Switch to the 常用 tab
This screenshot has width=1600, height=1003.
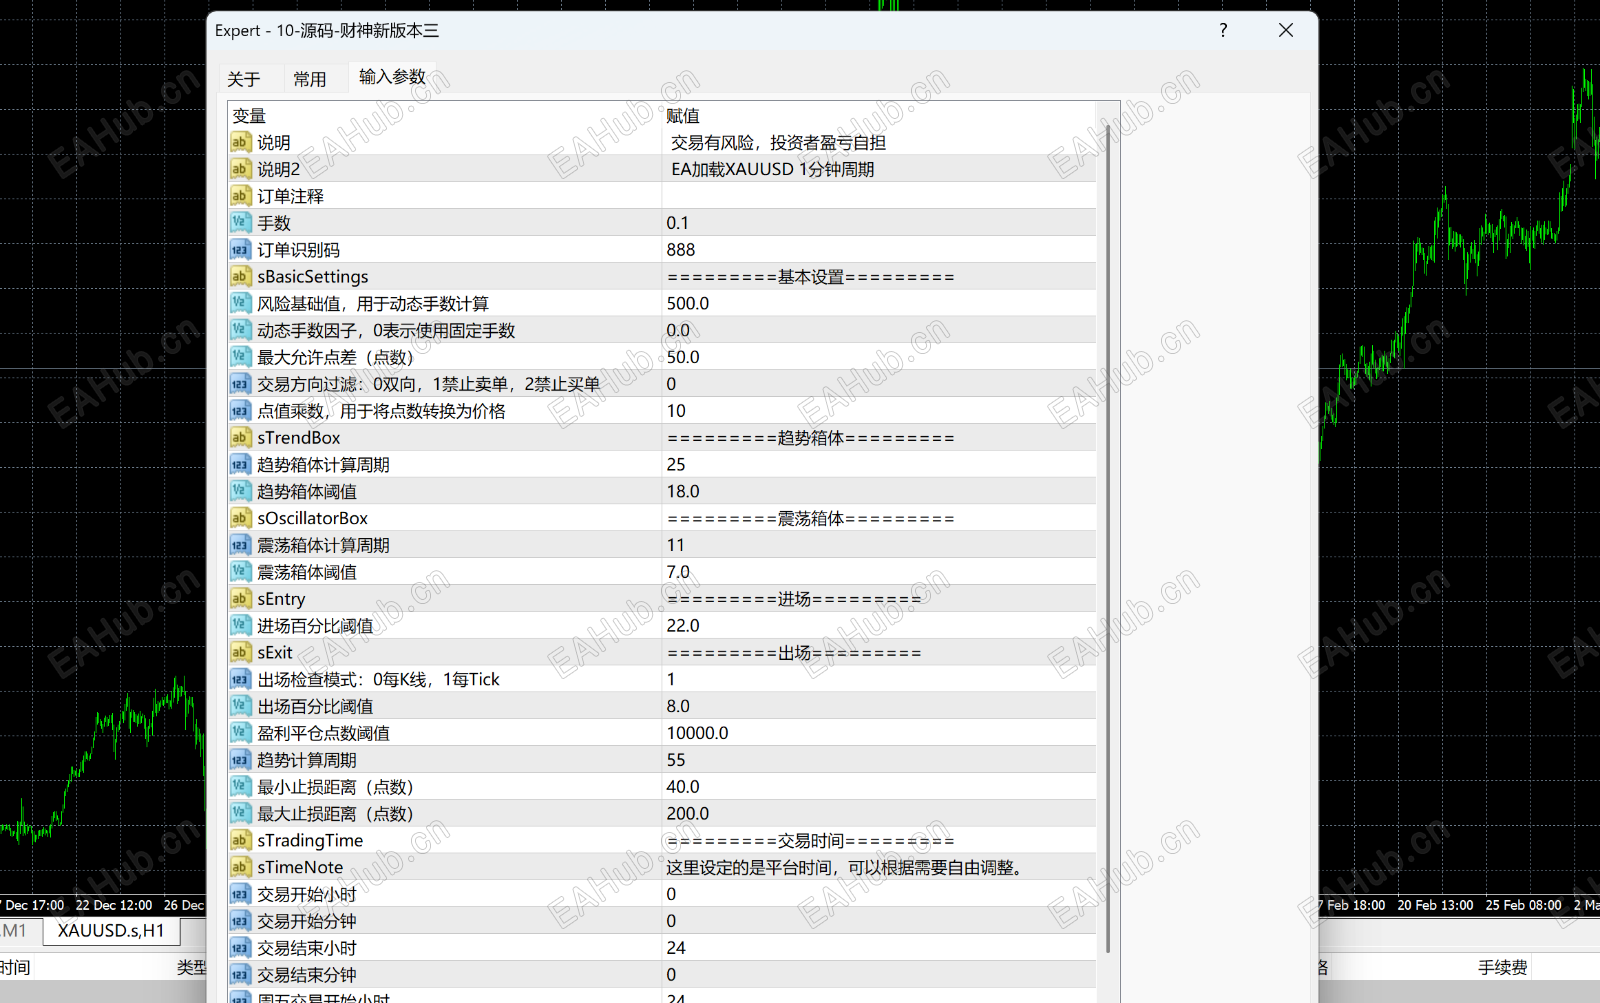[x=311, y=78]
